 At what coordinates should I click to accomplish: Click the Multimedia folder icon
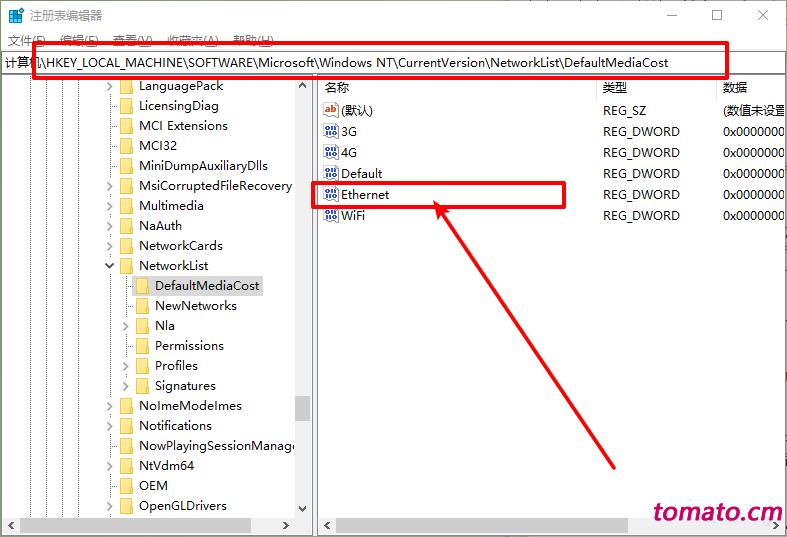pos(126,206)
